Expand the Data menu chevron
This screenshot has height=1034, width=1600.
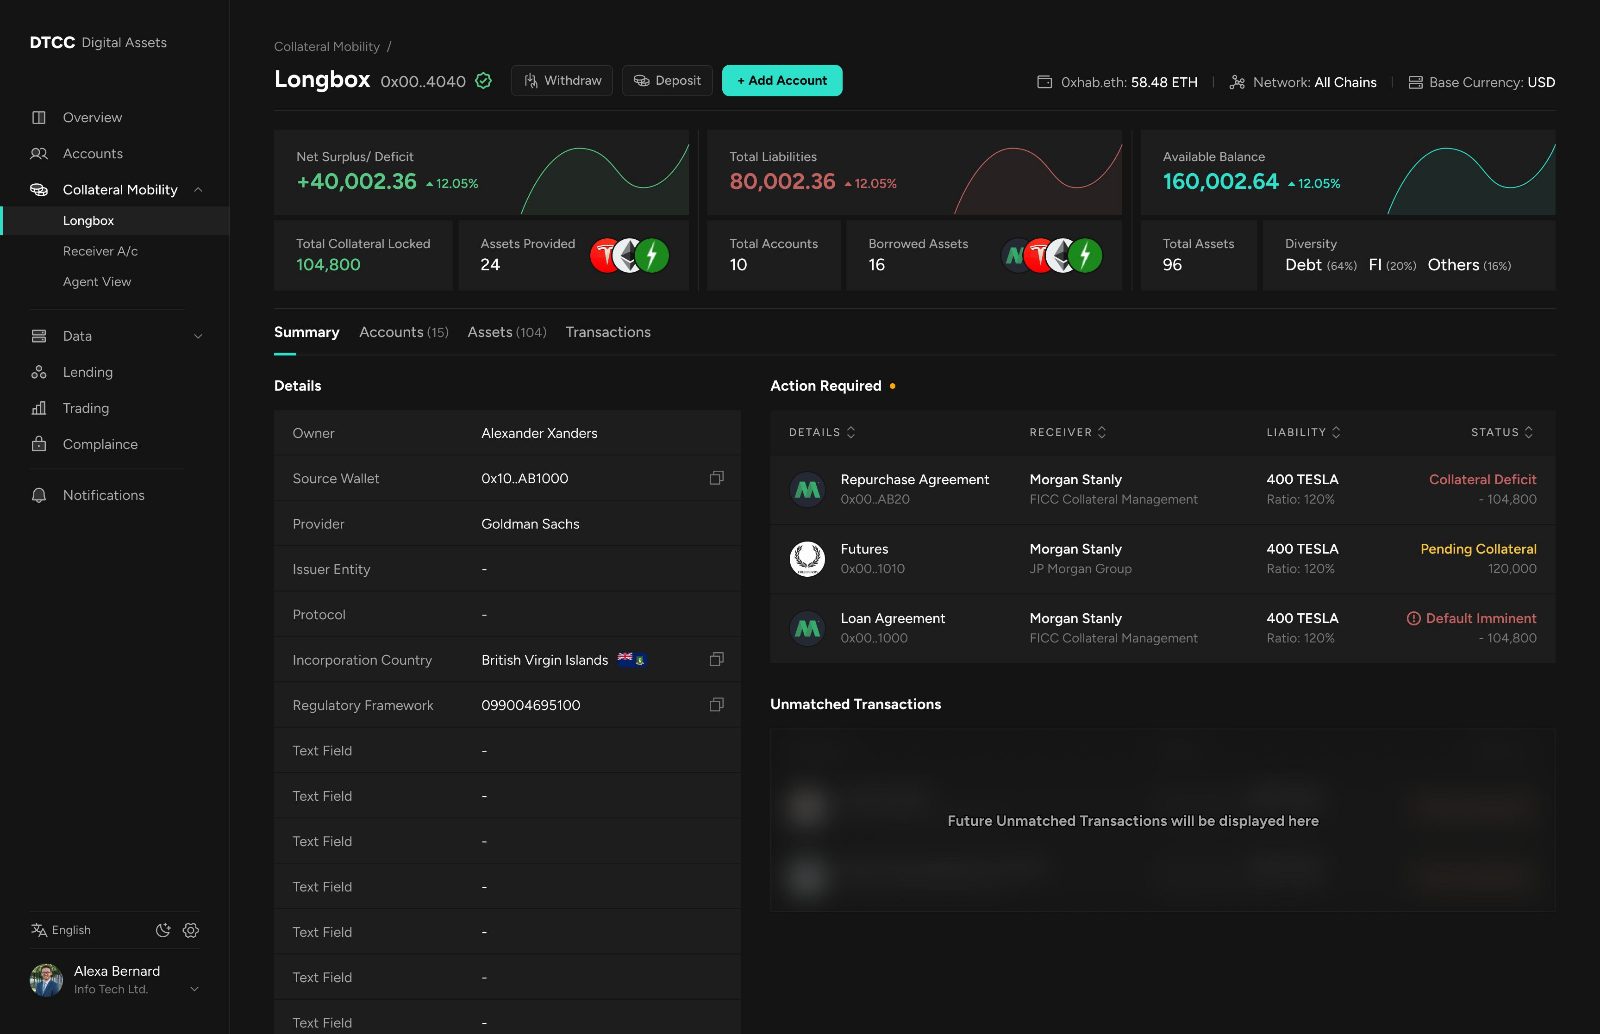pos(198,336)
